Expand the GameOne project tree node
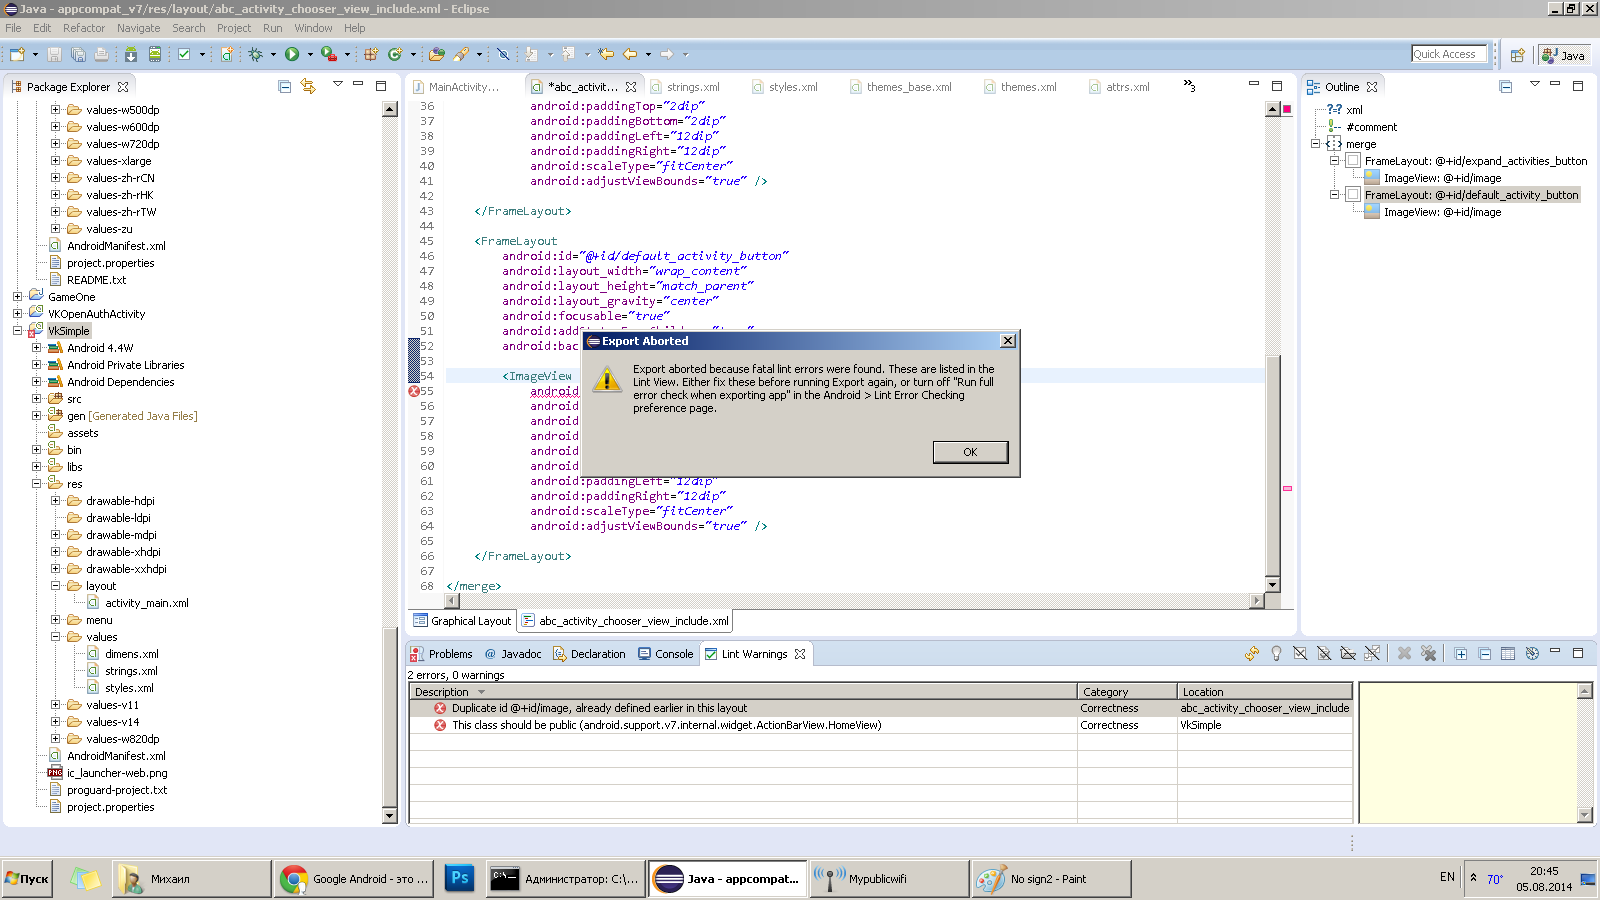The width and height of the screenshot is (1600, 900). [17, 296]
